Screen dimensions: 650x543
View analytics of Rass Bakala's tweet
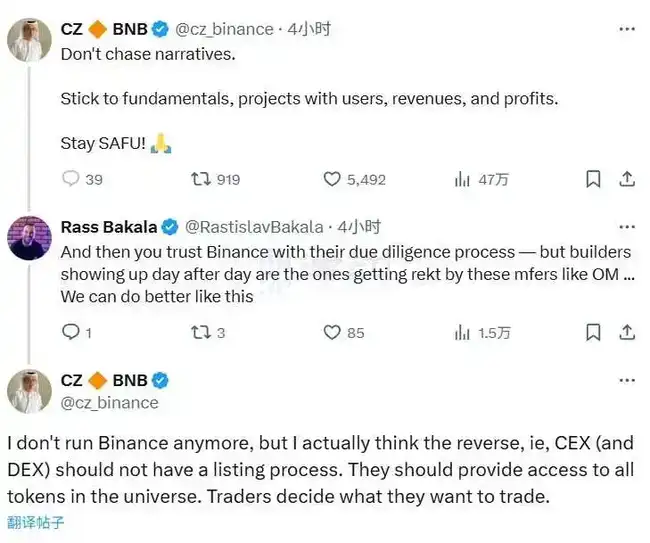(462, 332)
